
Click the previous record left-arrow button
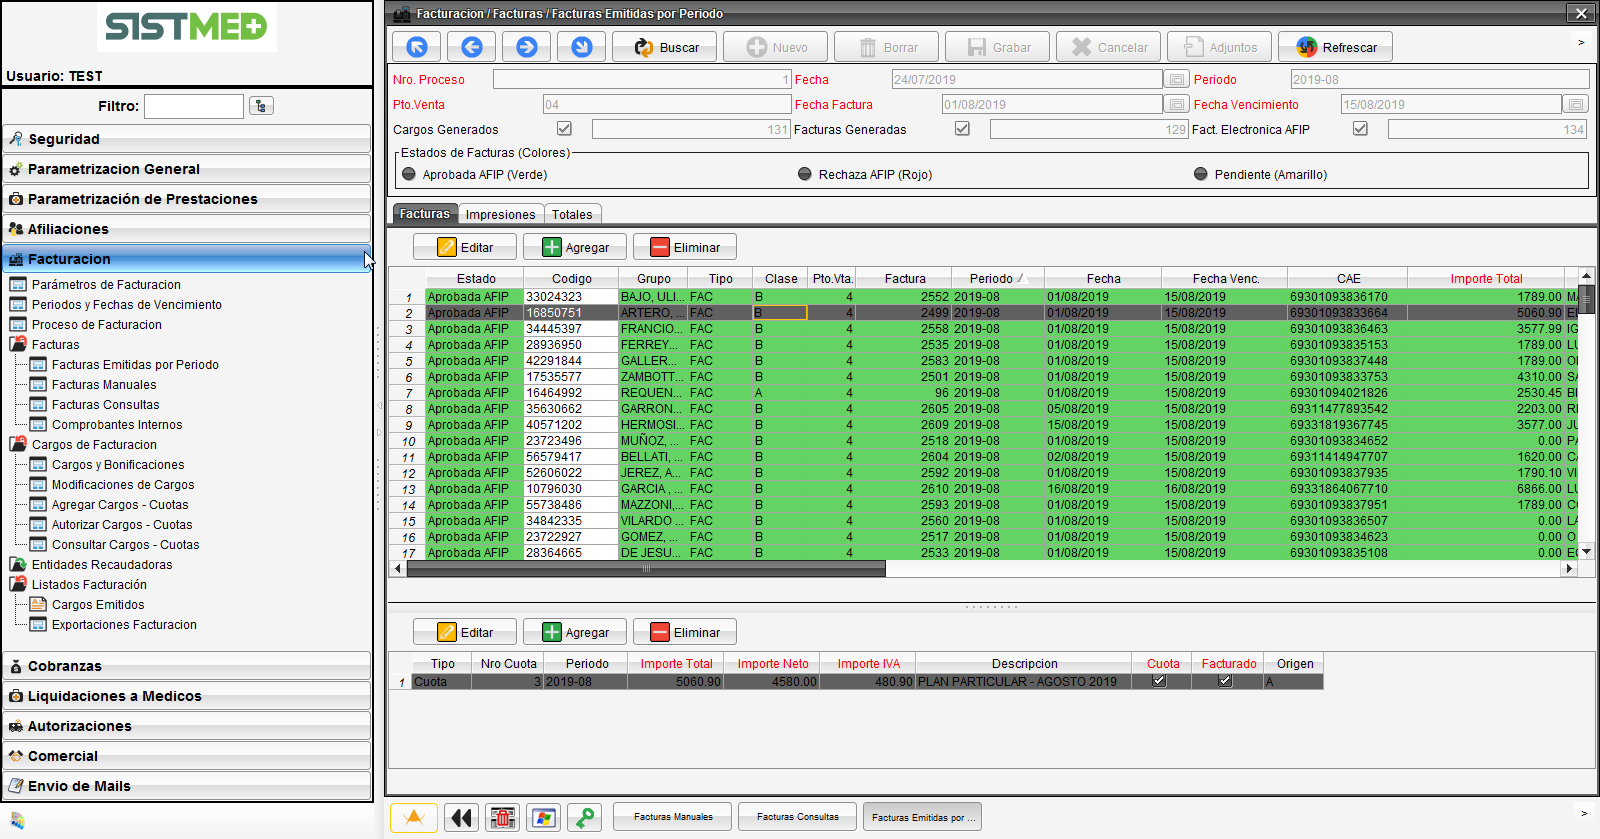(x=472, y=47)
